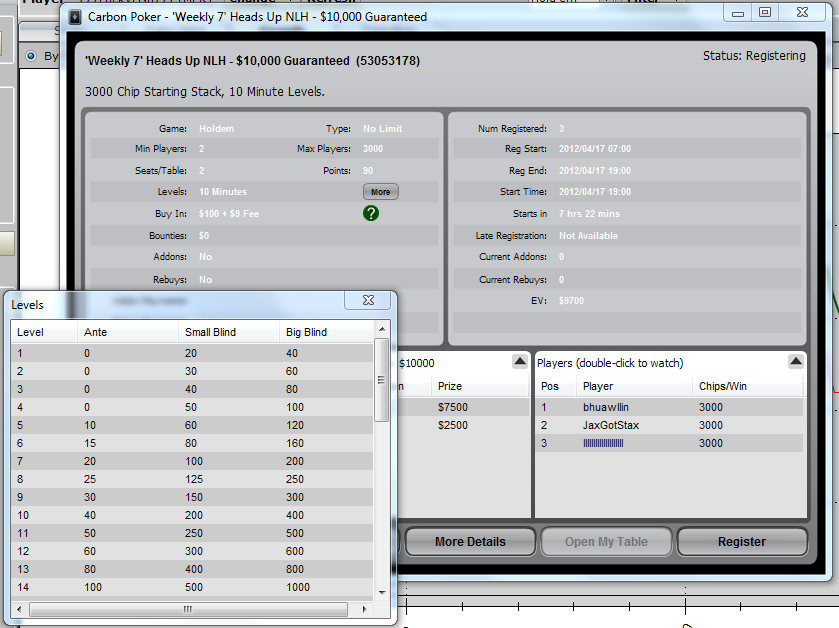Image resolution: width=839 pixels, height=628 pixels.
Task: Select the third player row with bars name
Action: tap(669, 443)
